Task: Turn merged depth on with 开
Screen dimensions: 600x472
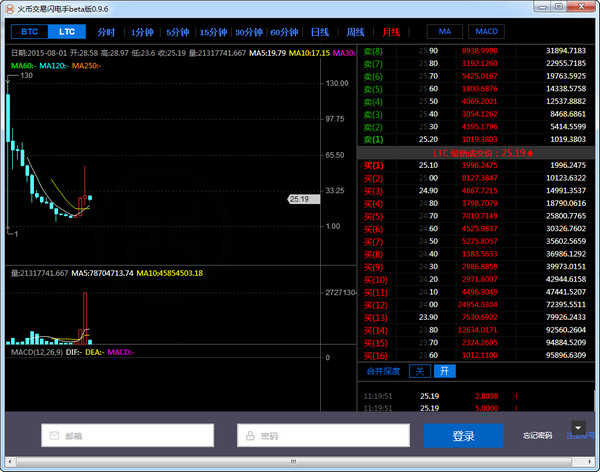Action: (x=443, y=371)
